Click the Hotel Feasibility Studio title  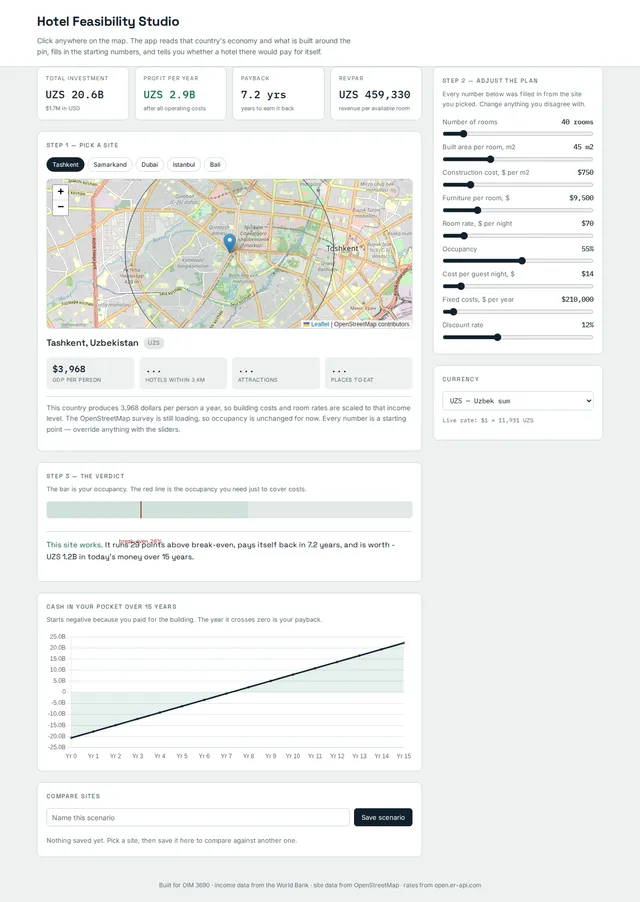click(x=108, y=21)
